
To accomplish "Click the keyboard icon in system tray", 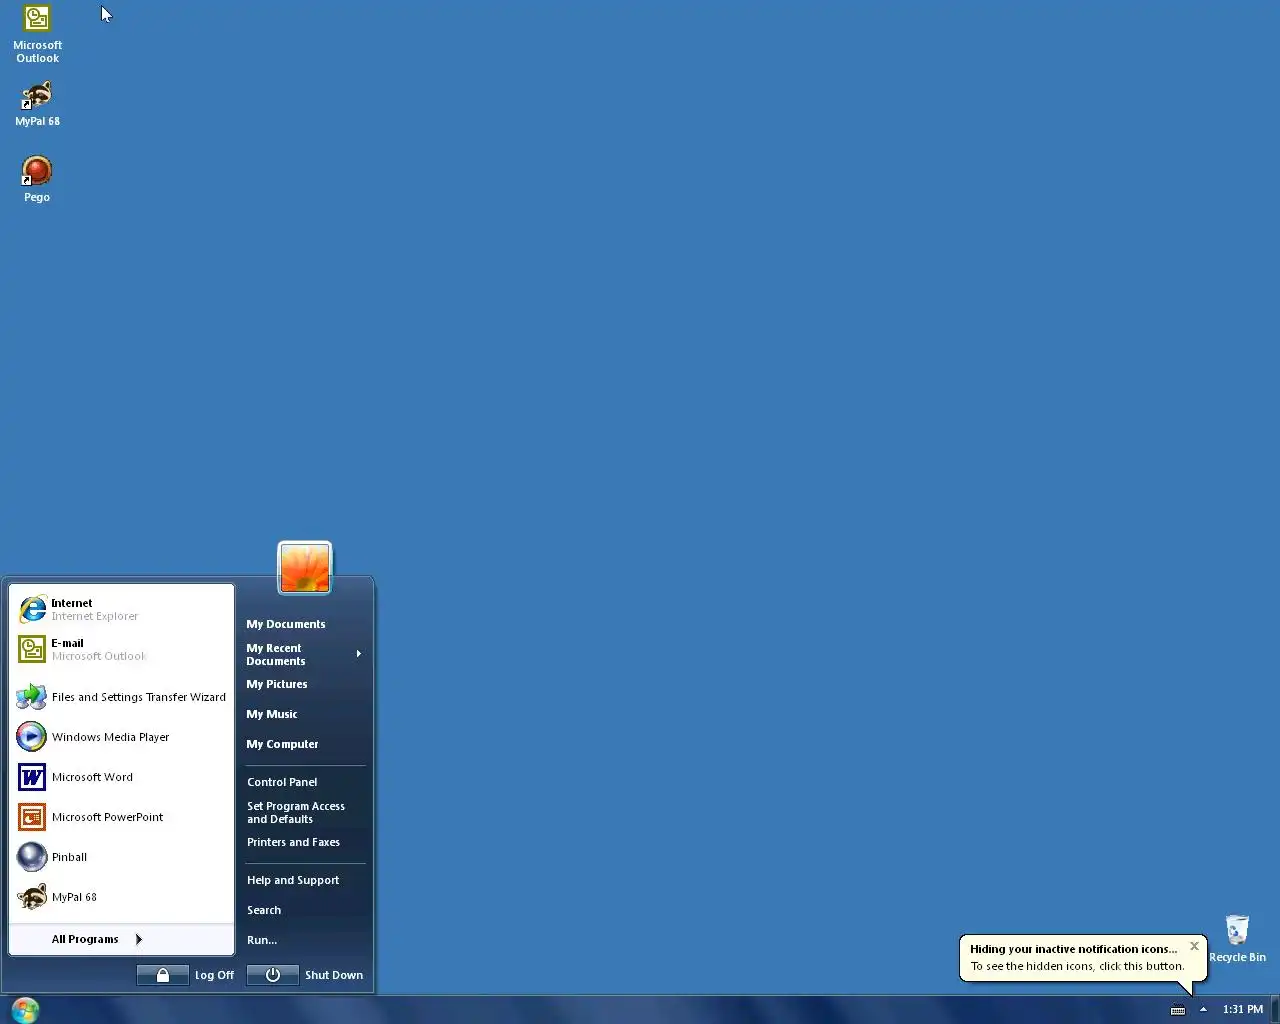I will point(1178,1010).
